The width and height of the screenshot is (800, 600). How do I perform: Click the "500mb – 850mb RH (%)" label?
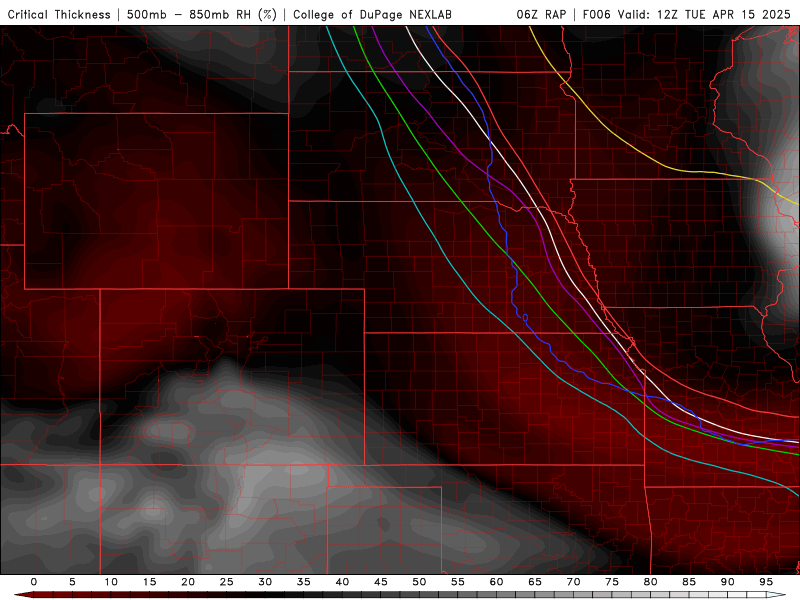(x=202, y=14)
